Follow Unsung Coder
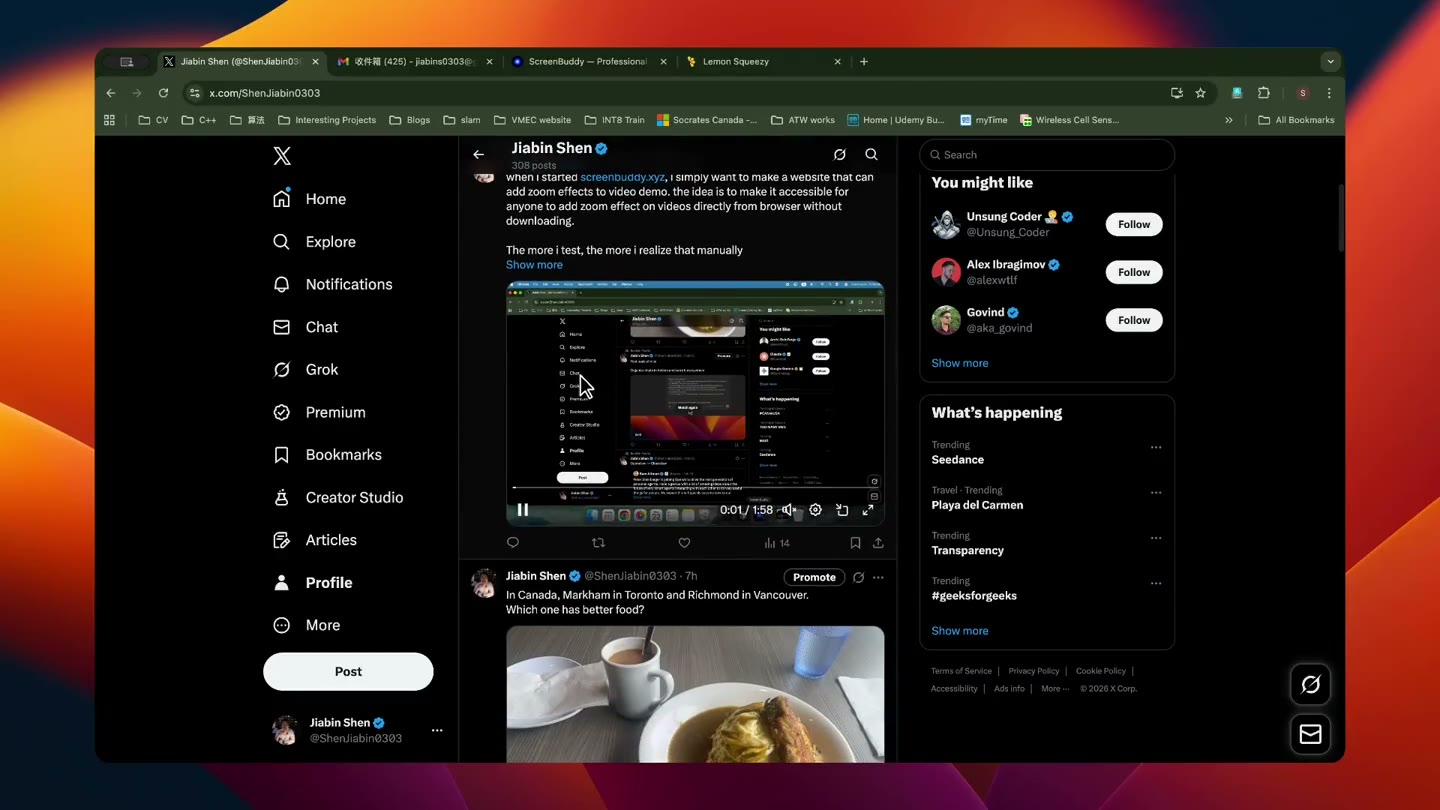Screen dimensions: 1440x810 coord(1134,224)
